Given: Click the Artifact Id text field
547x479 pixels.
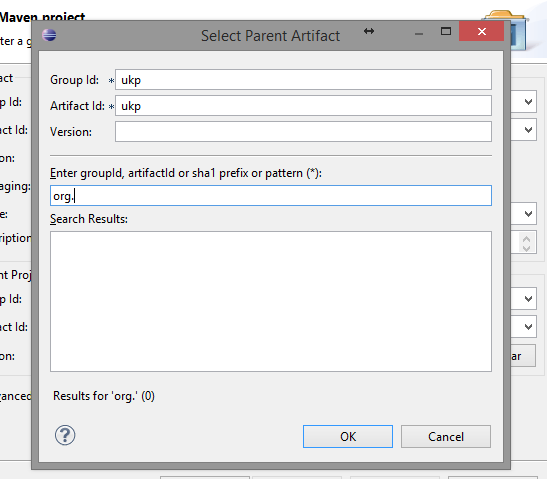Looking at the screenshot, I should coord(303,105).
